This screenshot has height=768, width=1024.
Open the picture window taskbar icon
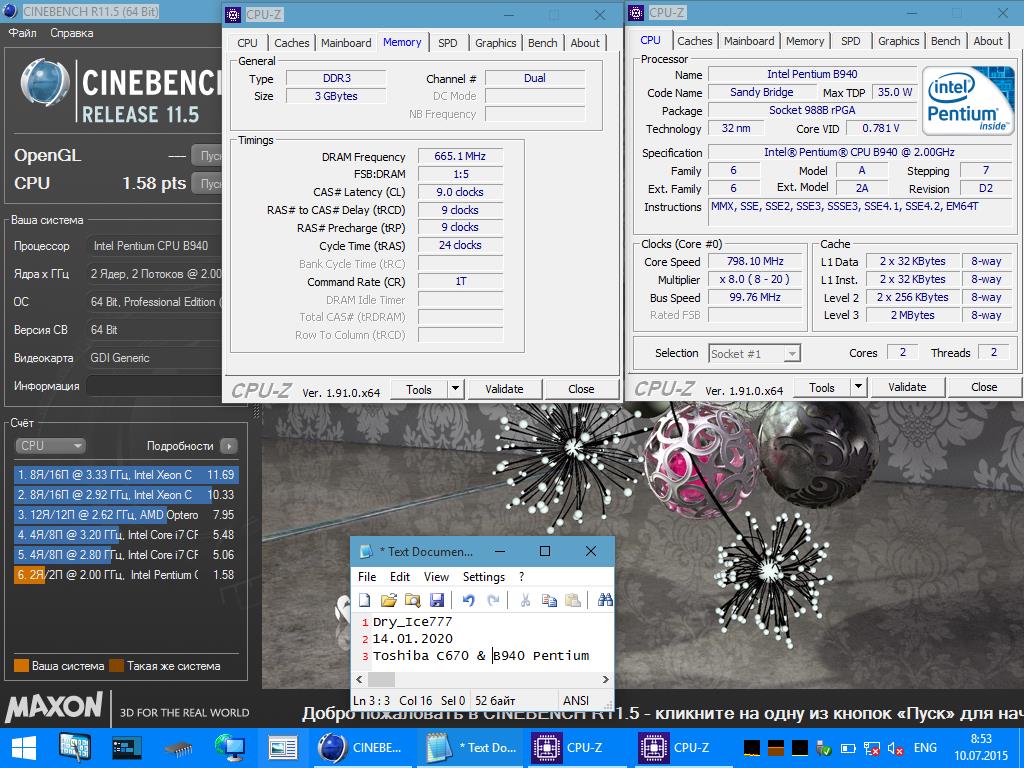[282, 748]
